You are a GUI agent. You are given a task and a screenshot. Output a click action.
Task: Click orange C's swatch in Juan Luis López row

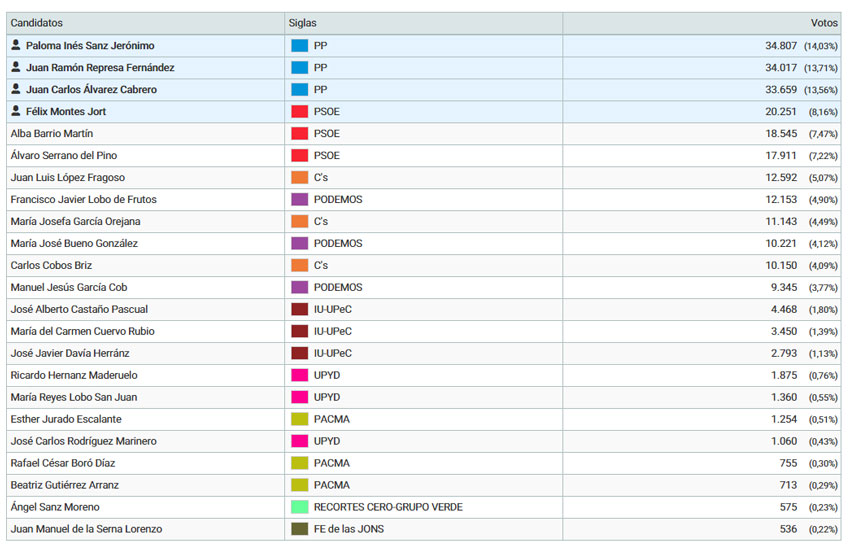click(x=299, y=178)
